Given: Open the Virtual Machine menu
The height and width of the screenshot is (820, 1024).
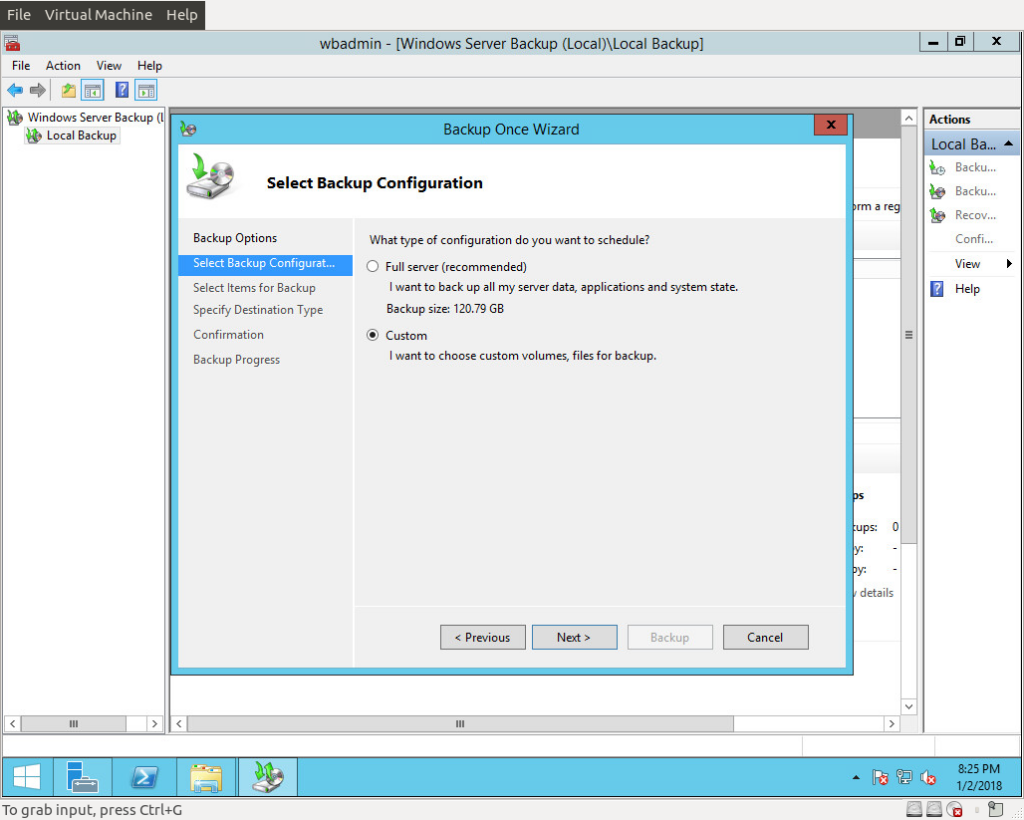Looking at the screenshot, I should pos(98,14).
